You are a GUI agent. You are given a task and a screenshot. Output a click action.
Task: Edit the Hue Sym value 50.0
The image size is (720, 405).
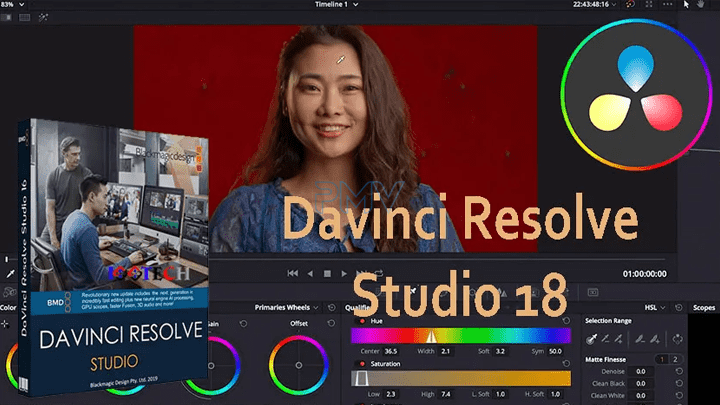(555, 351)
